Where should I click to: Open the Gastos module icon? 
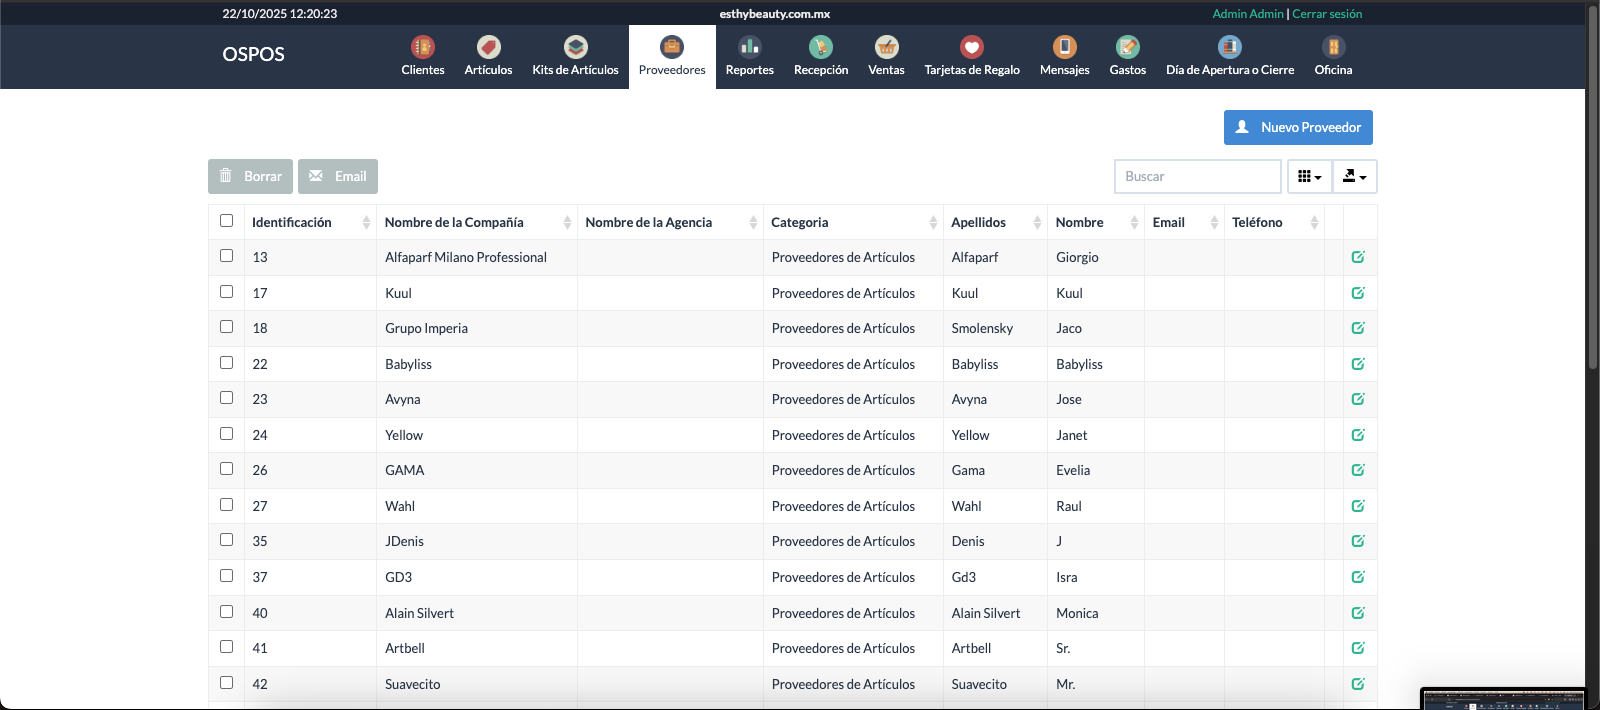(x=1127, y=48)
